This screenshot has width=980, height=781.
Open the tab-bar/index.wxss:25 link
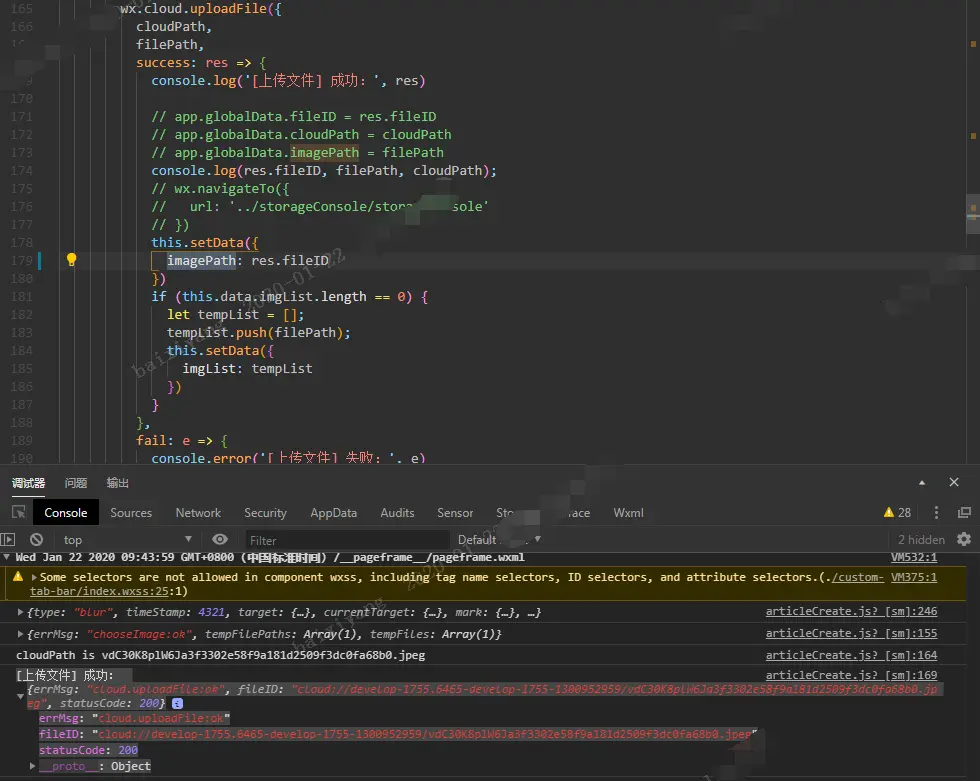point(100,591)
